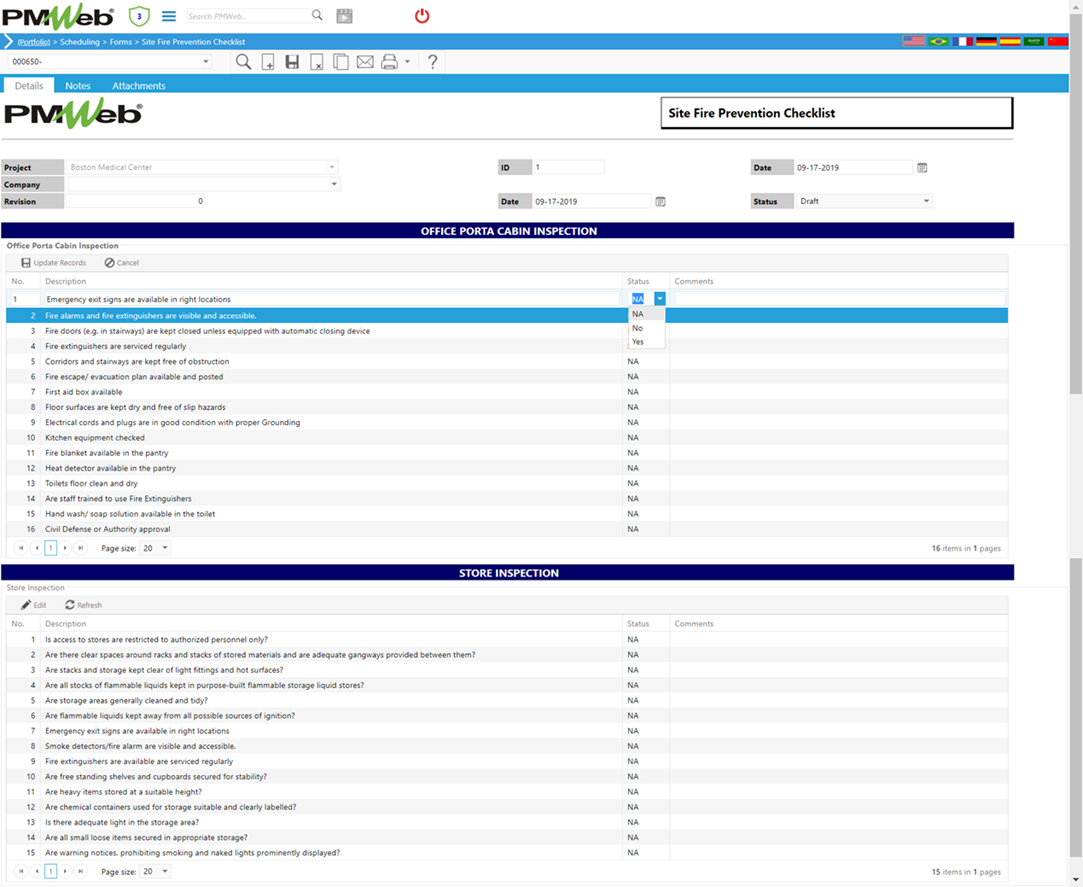
Task: Click Cancel in Office Porta Cabin grid
Action: (x=122, y=263)
